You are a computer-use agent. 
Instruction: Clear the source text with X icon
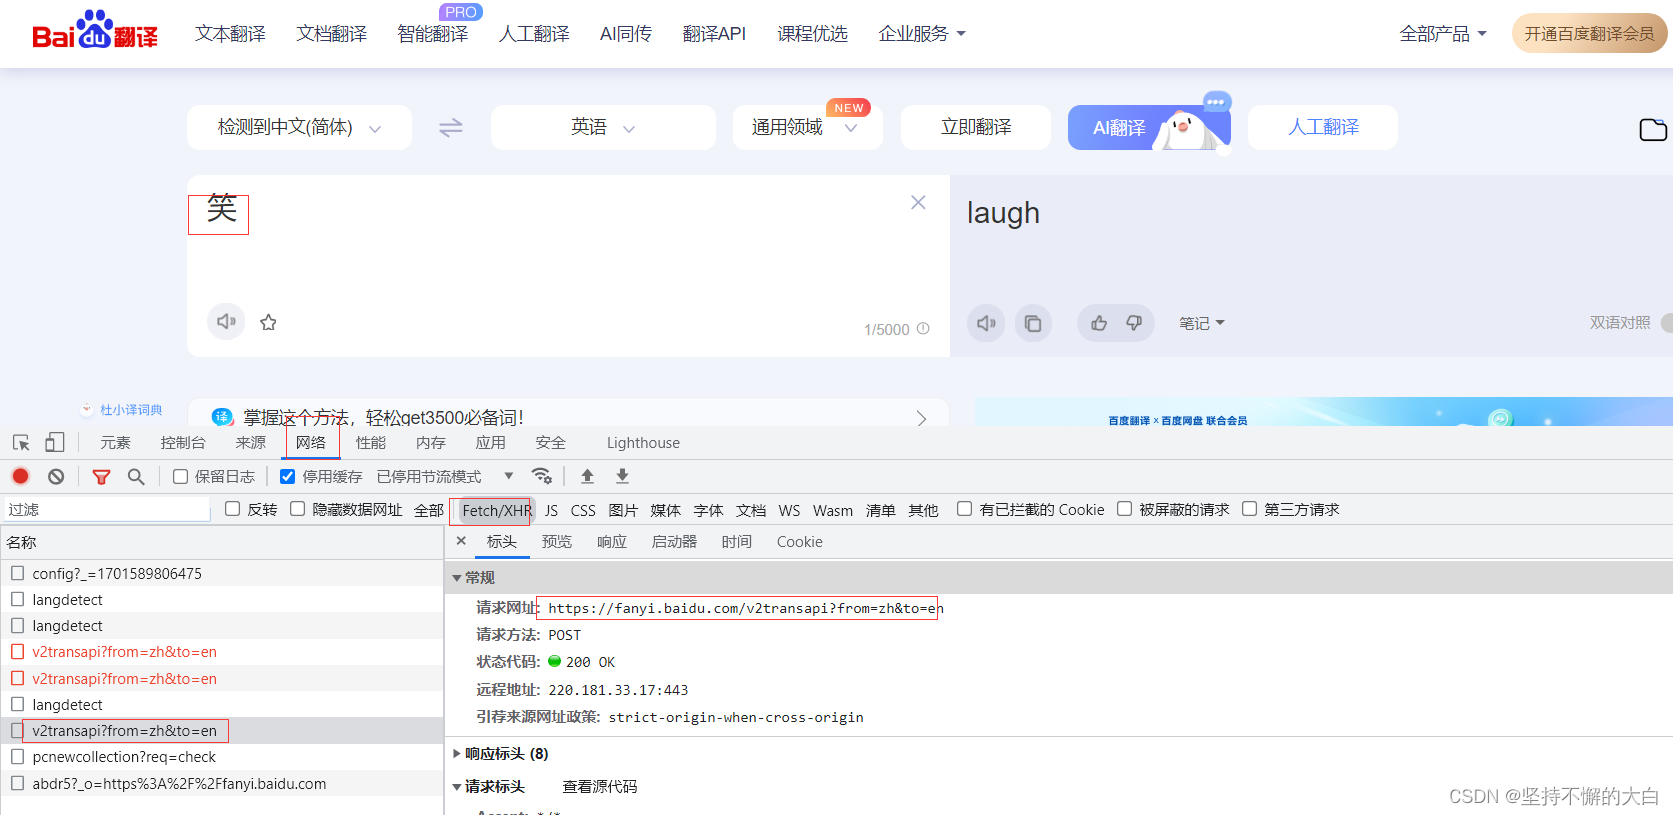point(918,202)
